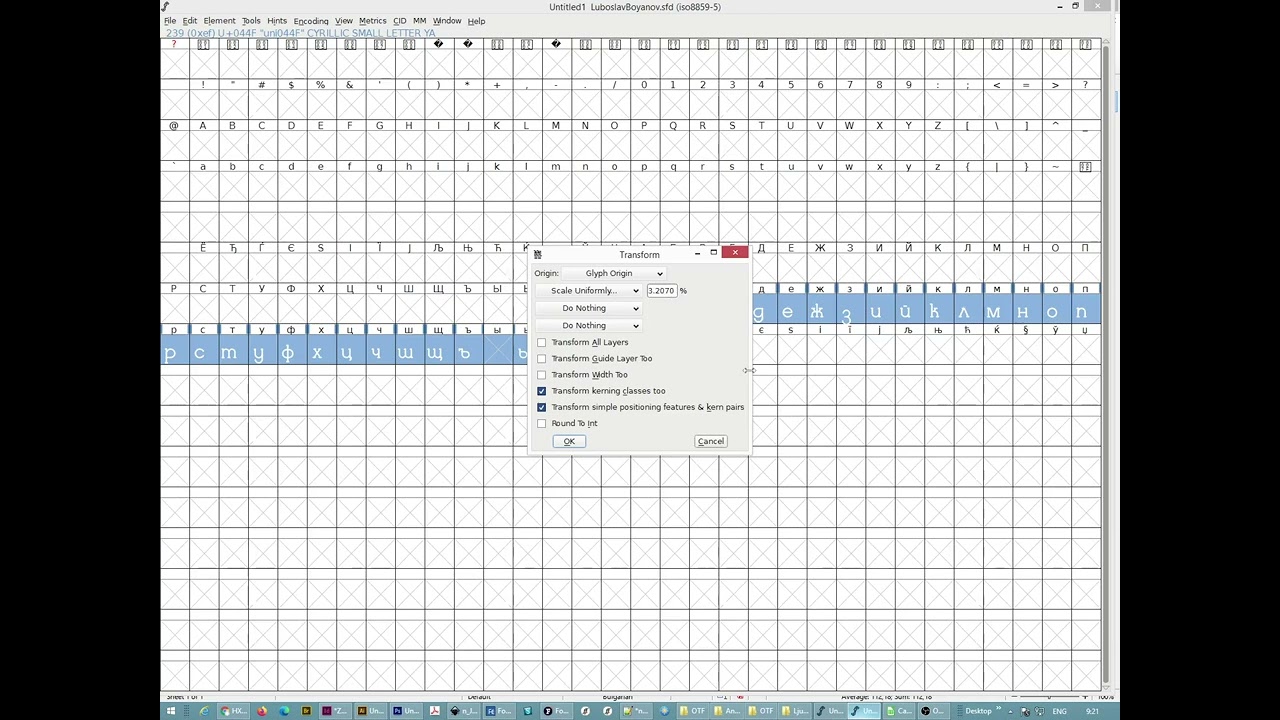Open the third transform dropdown, last Do Nothing
The width and height of the screenshot is (1280, 720).
(x=588, y=325)
